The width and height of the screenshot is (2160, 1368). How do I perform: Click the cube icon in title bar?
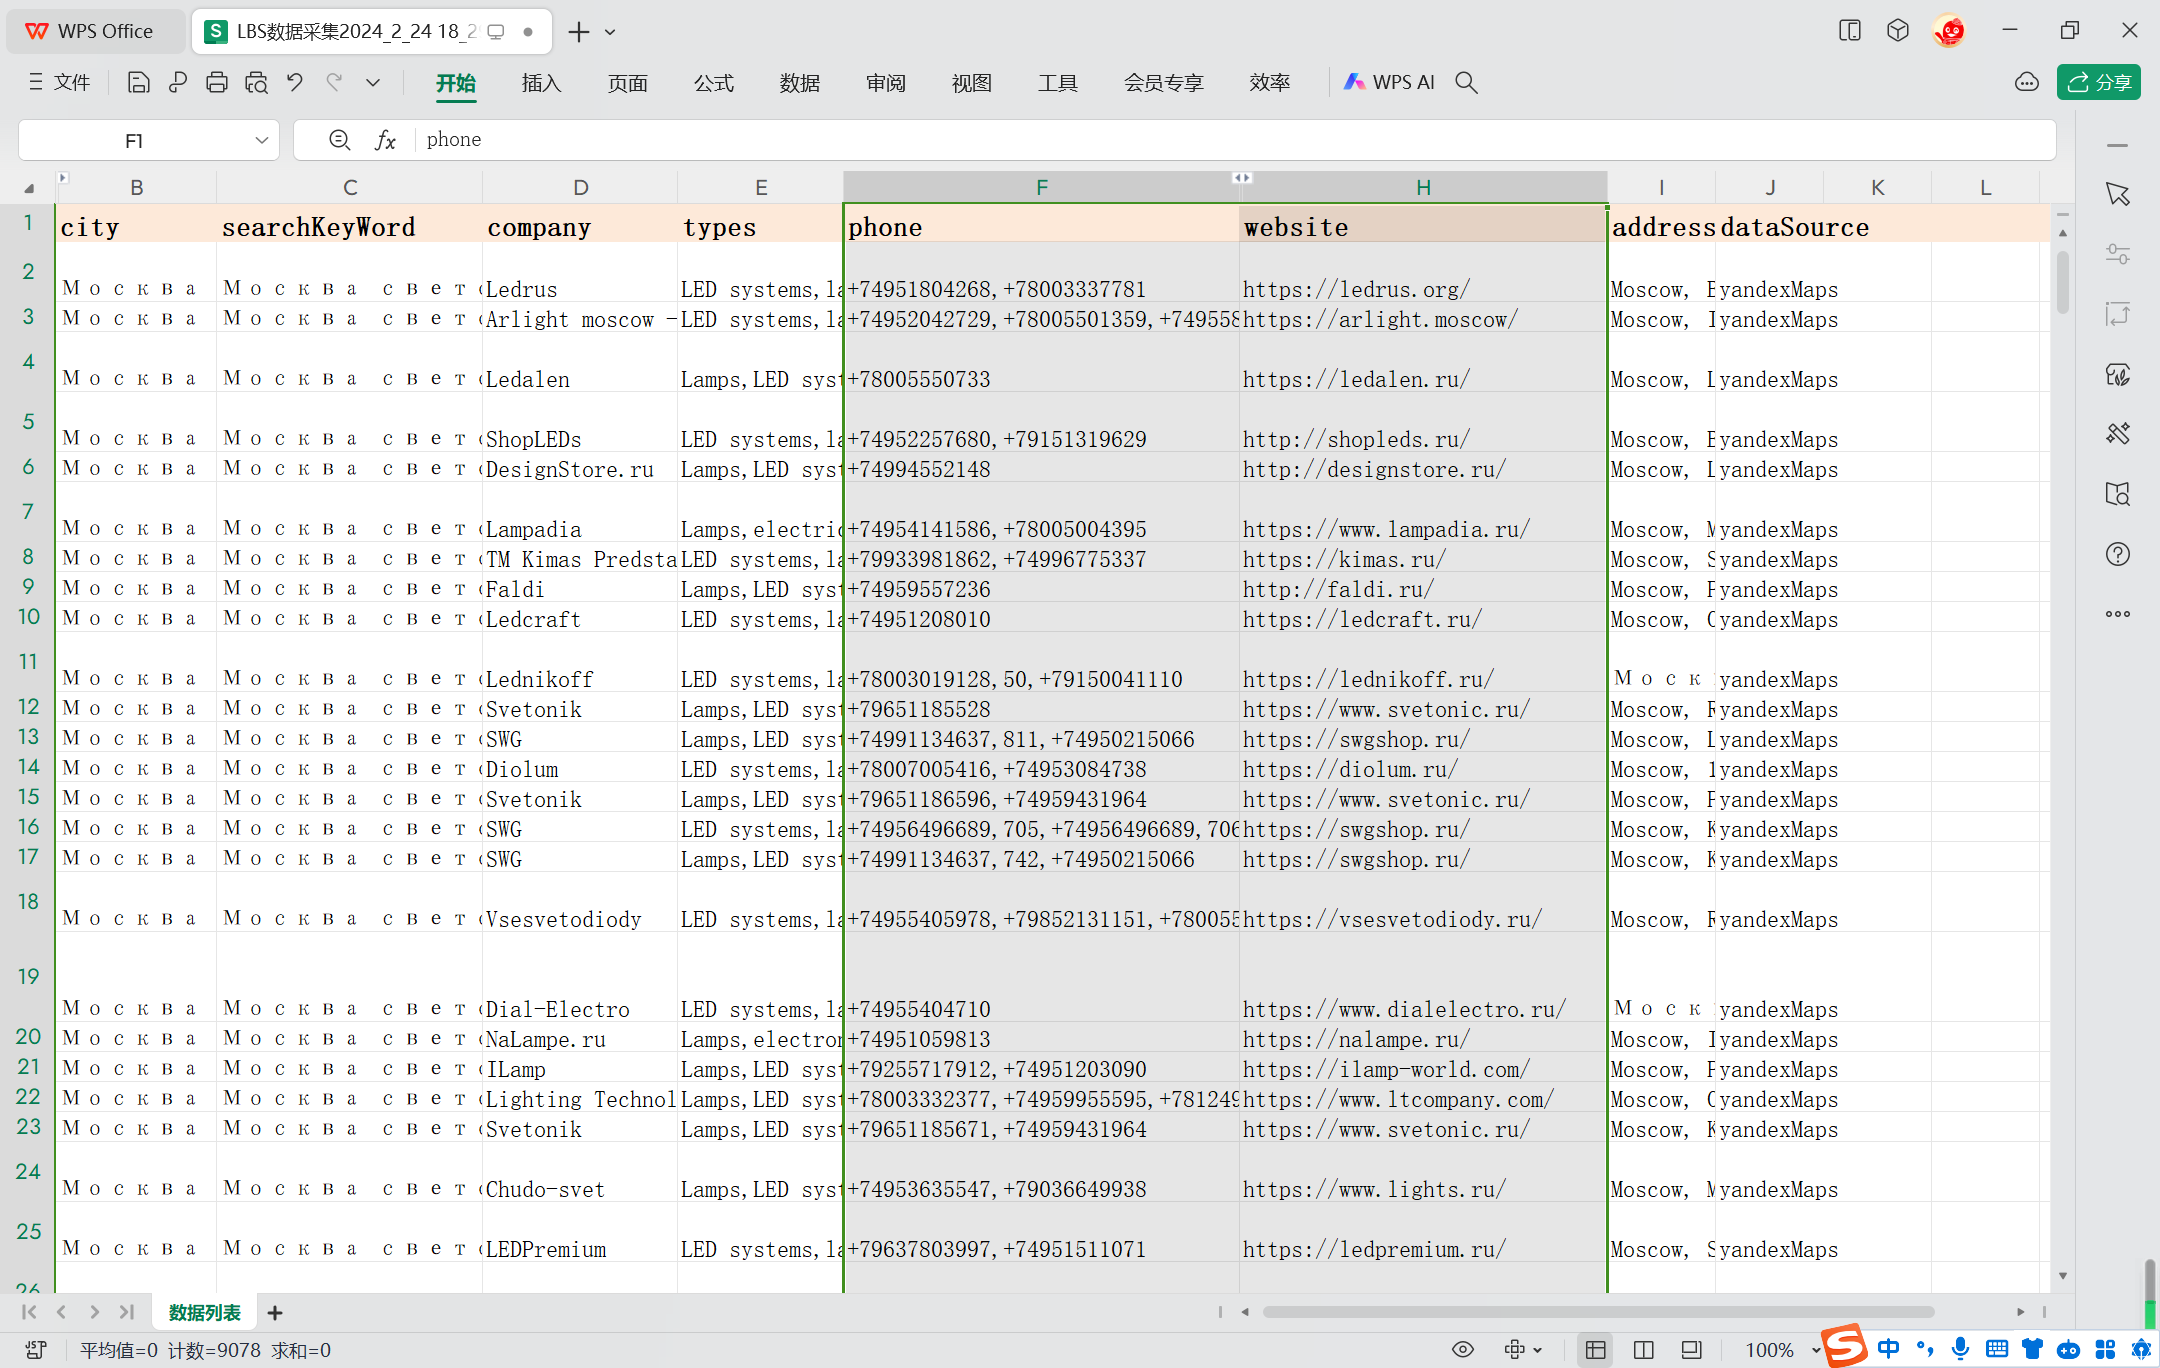click(1898, 31)
